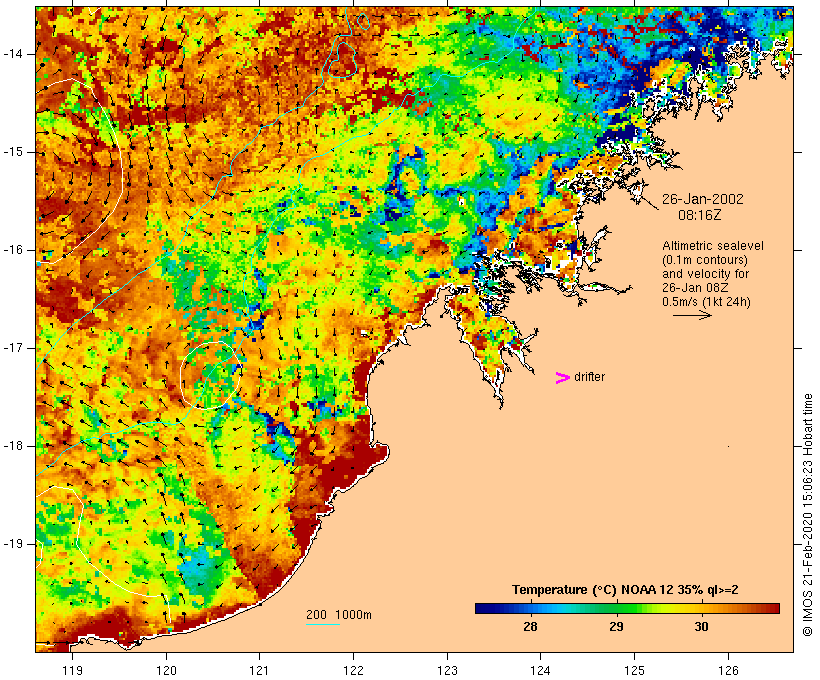Click the '(0.1m contours)' caption line
Screen dimensions: 820x680
(x=705, y=260)
